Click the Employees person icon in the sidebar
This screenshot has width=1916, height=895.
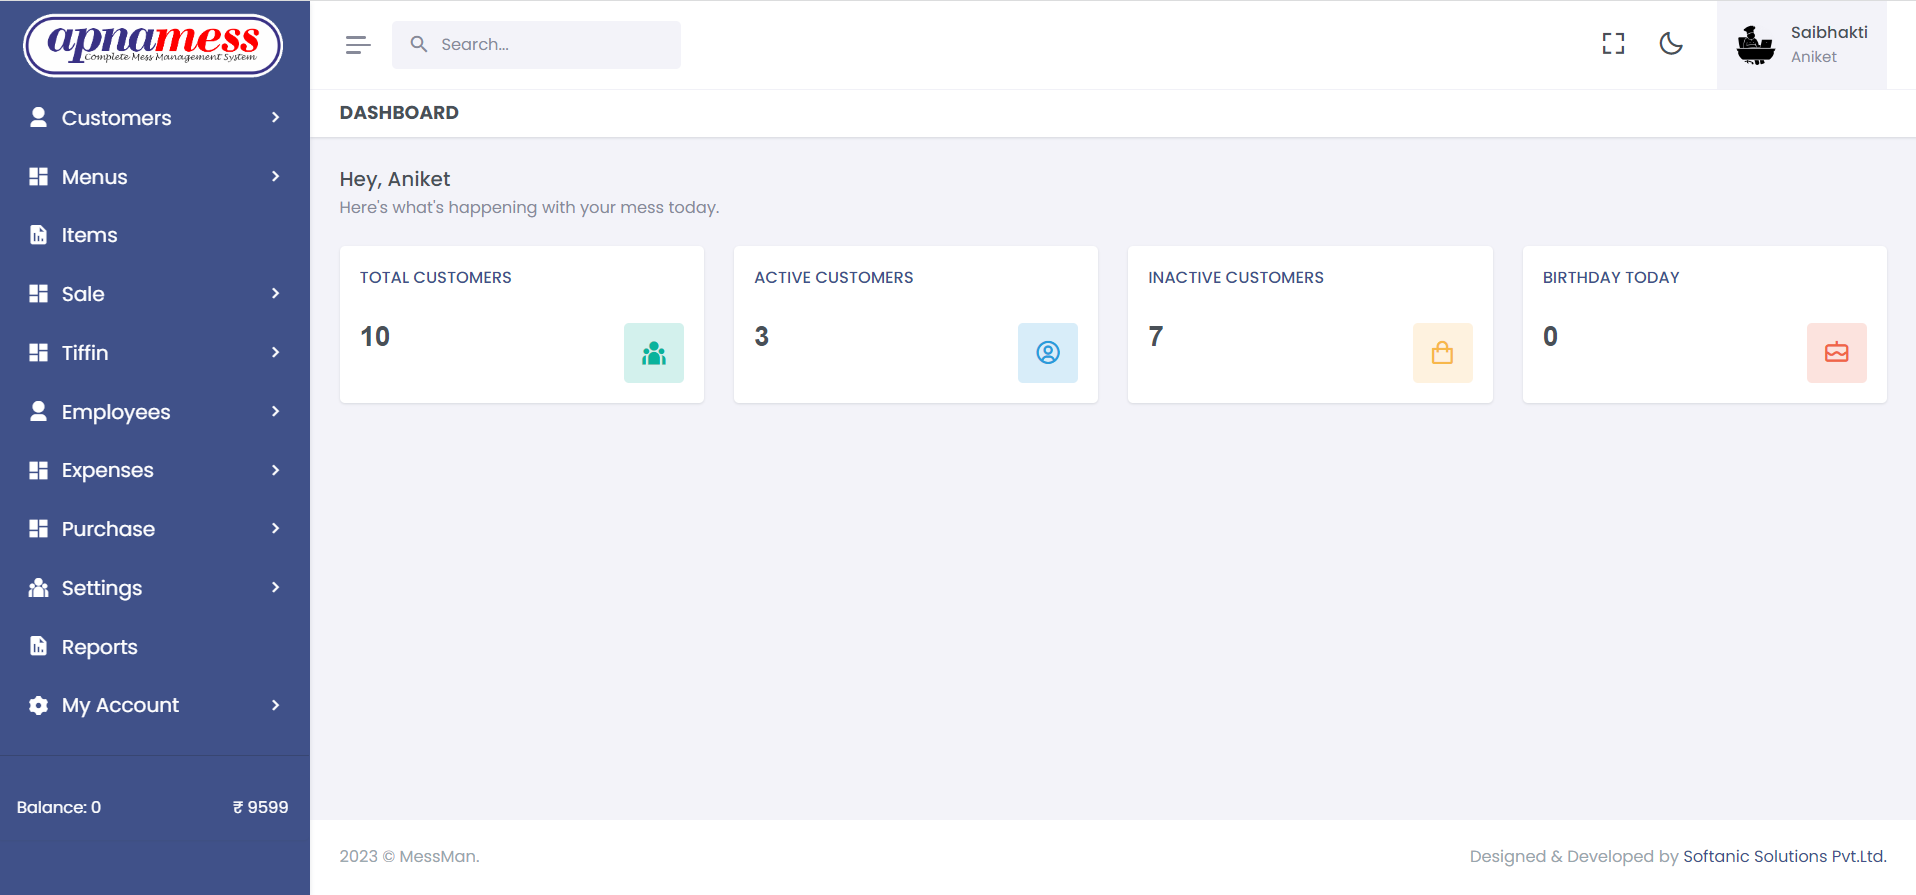[38, 411]
